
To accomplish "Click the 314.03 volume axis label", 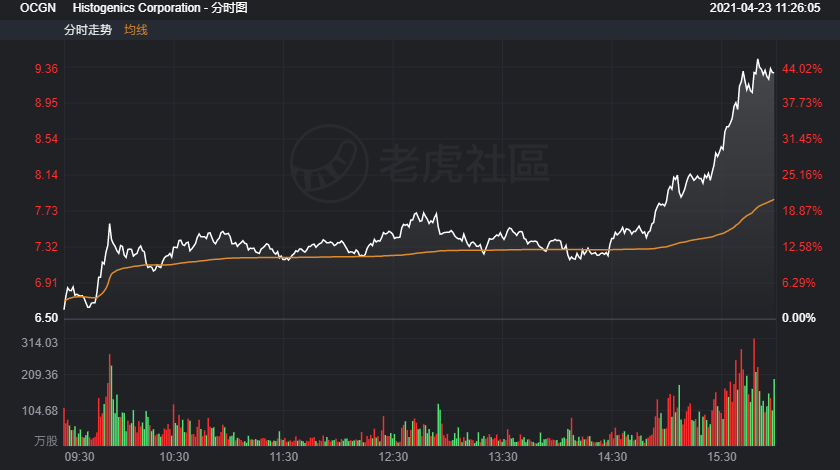I will 40,343.
